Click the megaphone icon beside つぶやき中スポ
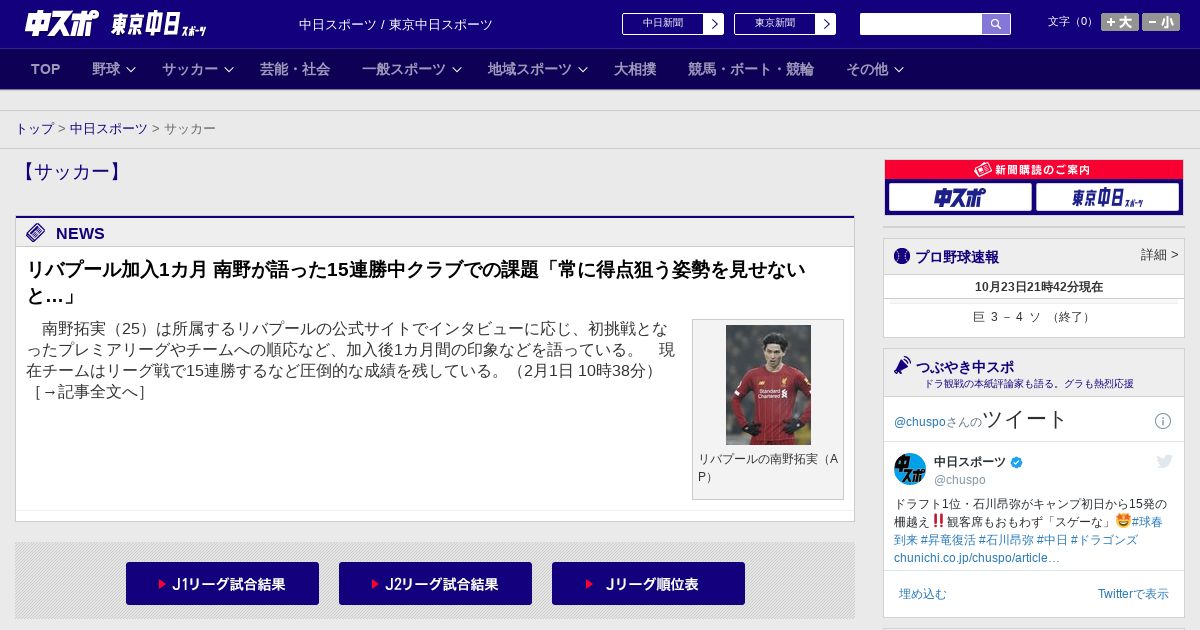1200x630 pixels. click(x=903, y=365)
